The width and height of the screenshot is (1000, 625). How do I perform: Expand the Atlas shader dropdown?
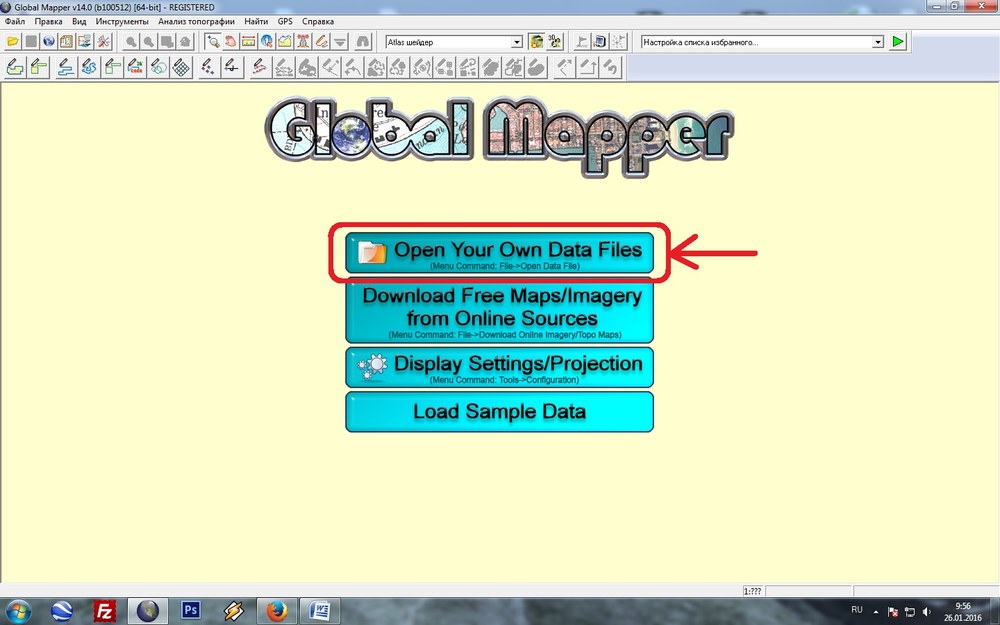pyautogui.click(x=517, y=42)
